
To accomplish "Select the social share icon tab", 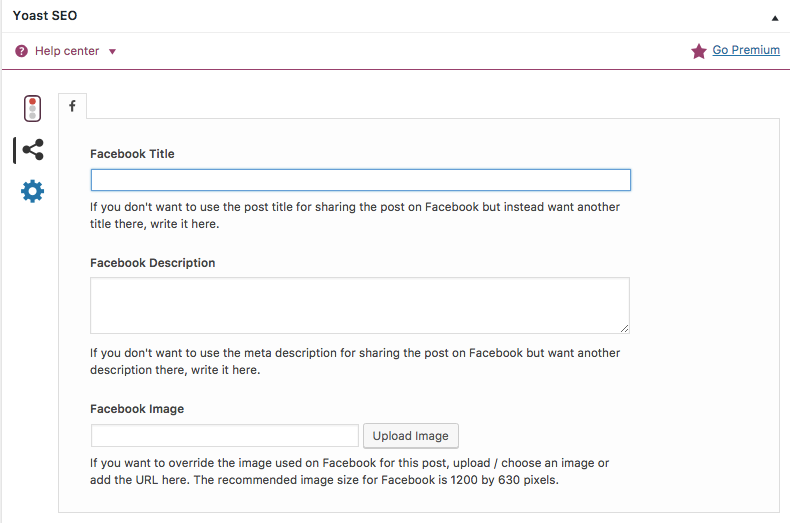I will (x=32, y=150).
